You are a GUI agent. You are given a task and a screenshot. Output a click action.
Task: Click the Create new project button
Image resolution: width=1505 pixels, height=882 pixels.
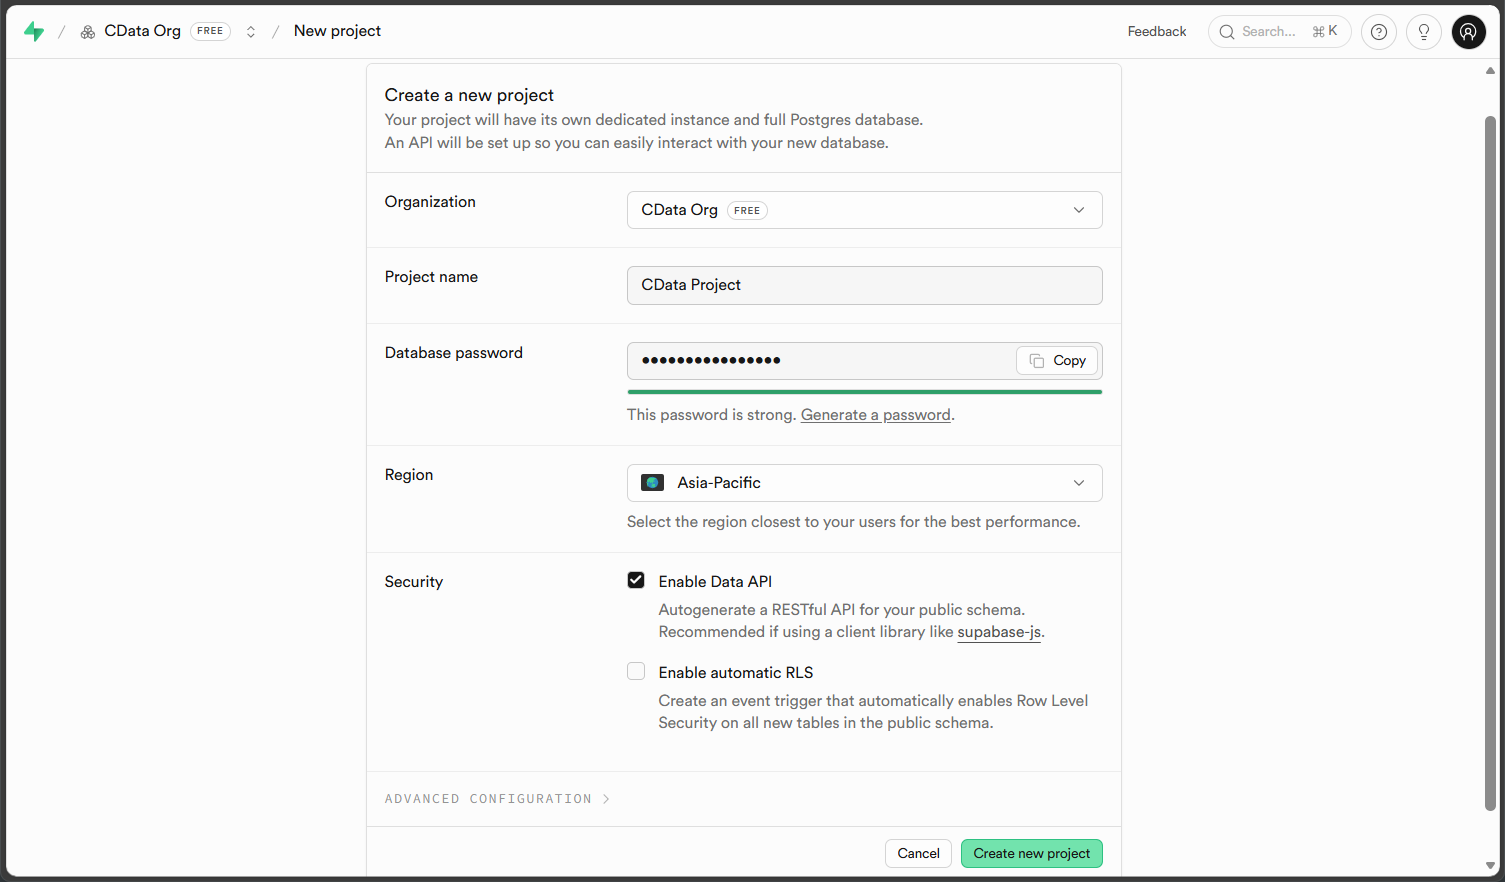(1031, 853)
